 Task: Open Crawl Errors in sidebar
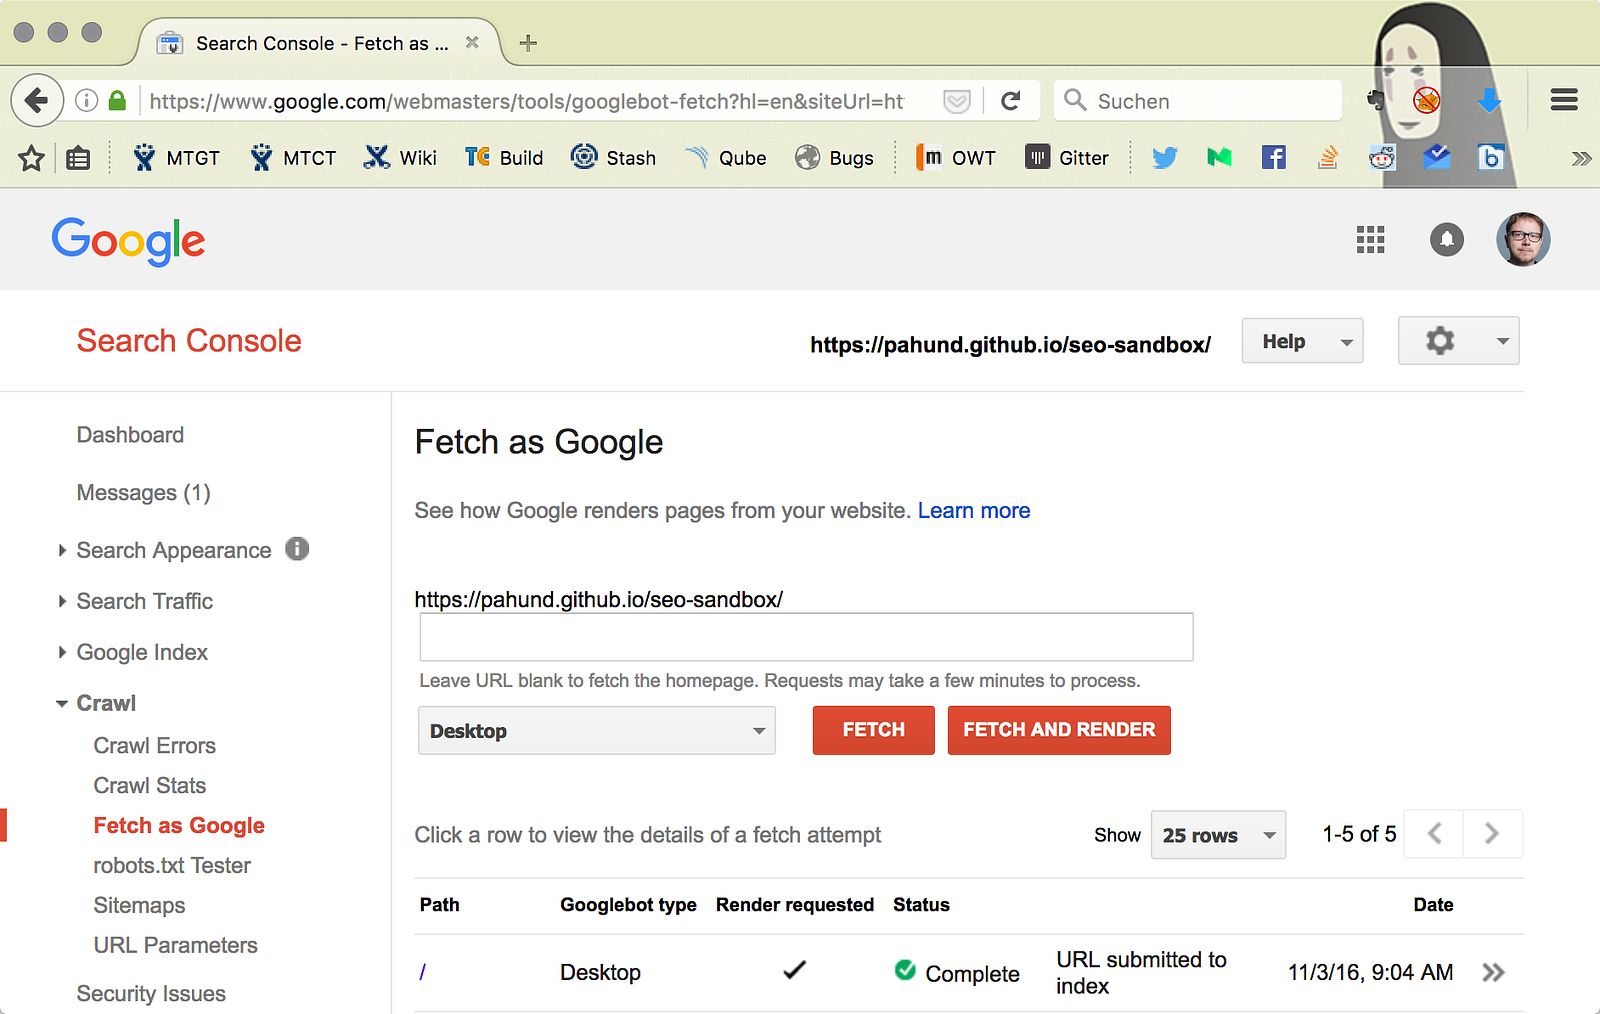[154, 745]
